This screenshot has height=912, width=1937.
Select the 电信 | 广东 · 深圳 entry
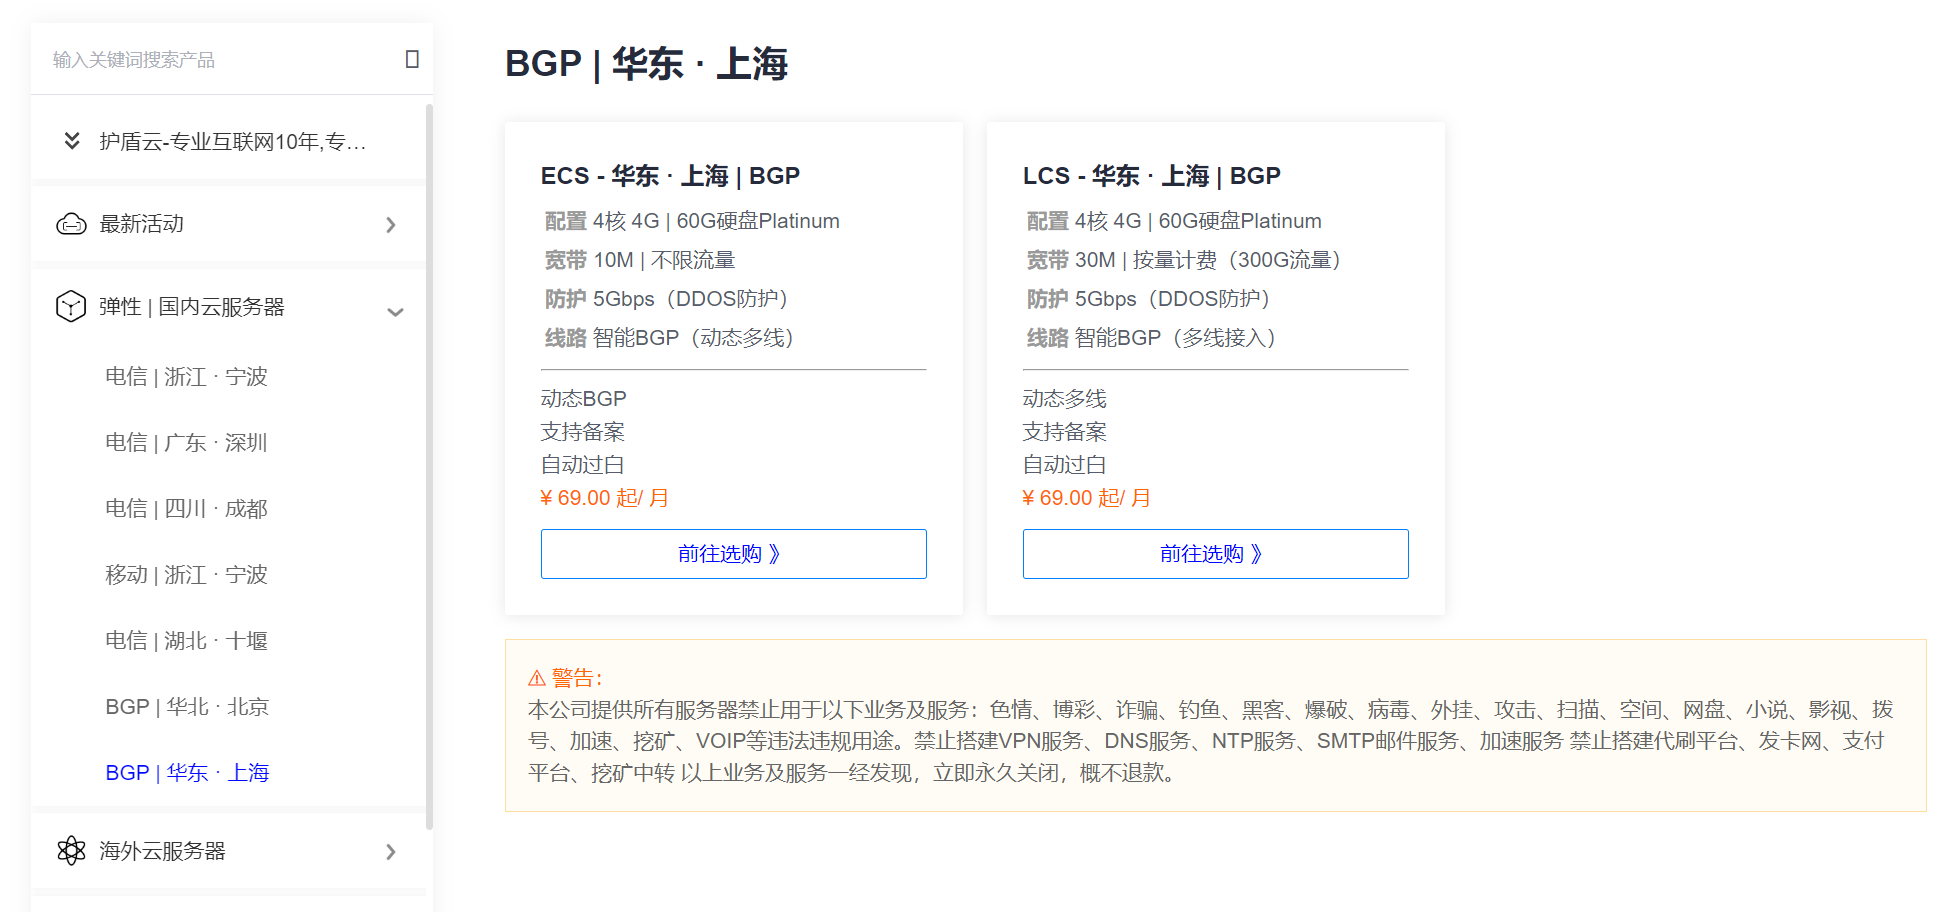(x=186, y=442)
